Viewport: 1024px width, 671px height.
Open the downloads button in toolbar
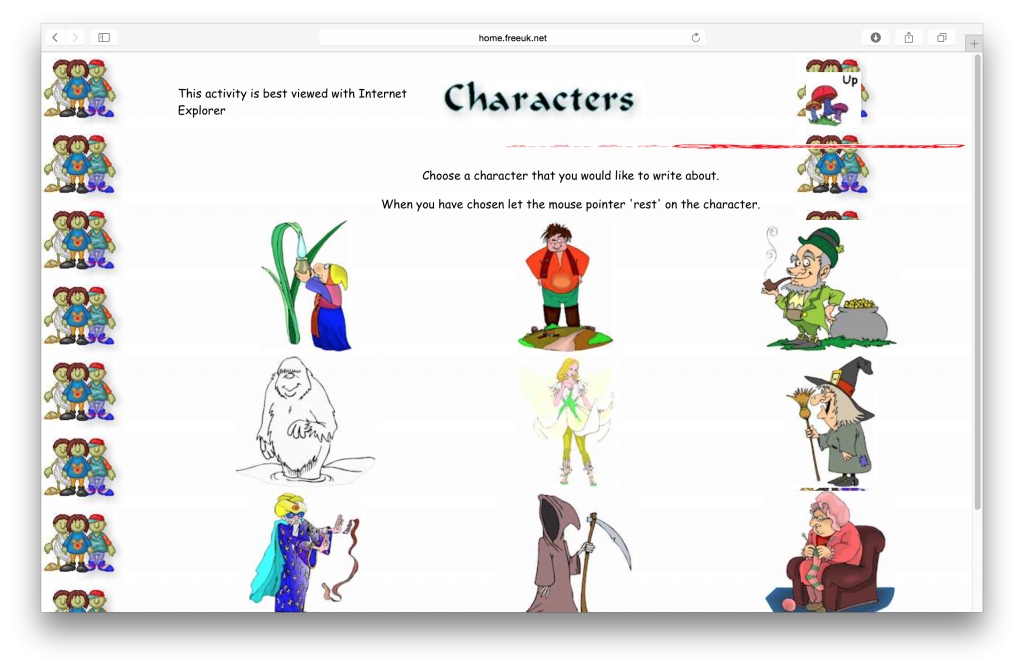876,37
